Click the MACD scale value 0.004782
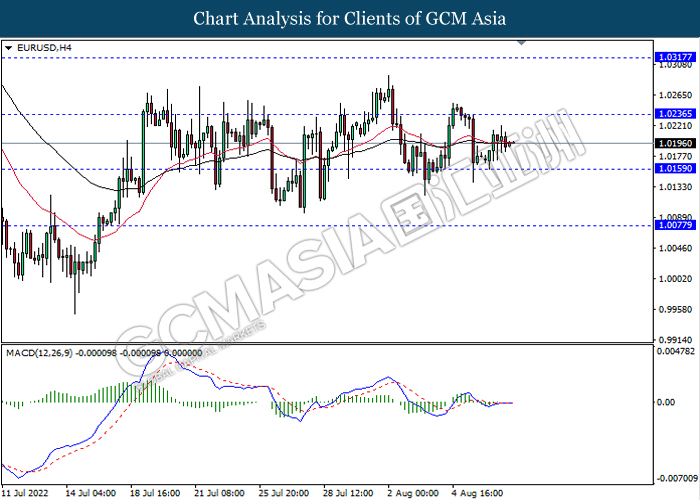The height and width of the screenshot is (500, 700). [675, 351]
